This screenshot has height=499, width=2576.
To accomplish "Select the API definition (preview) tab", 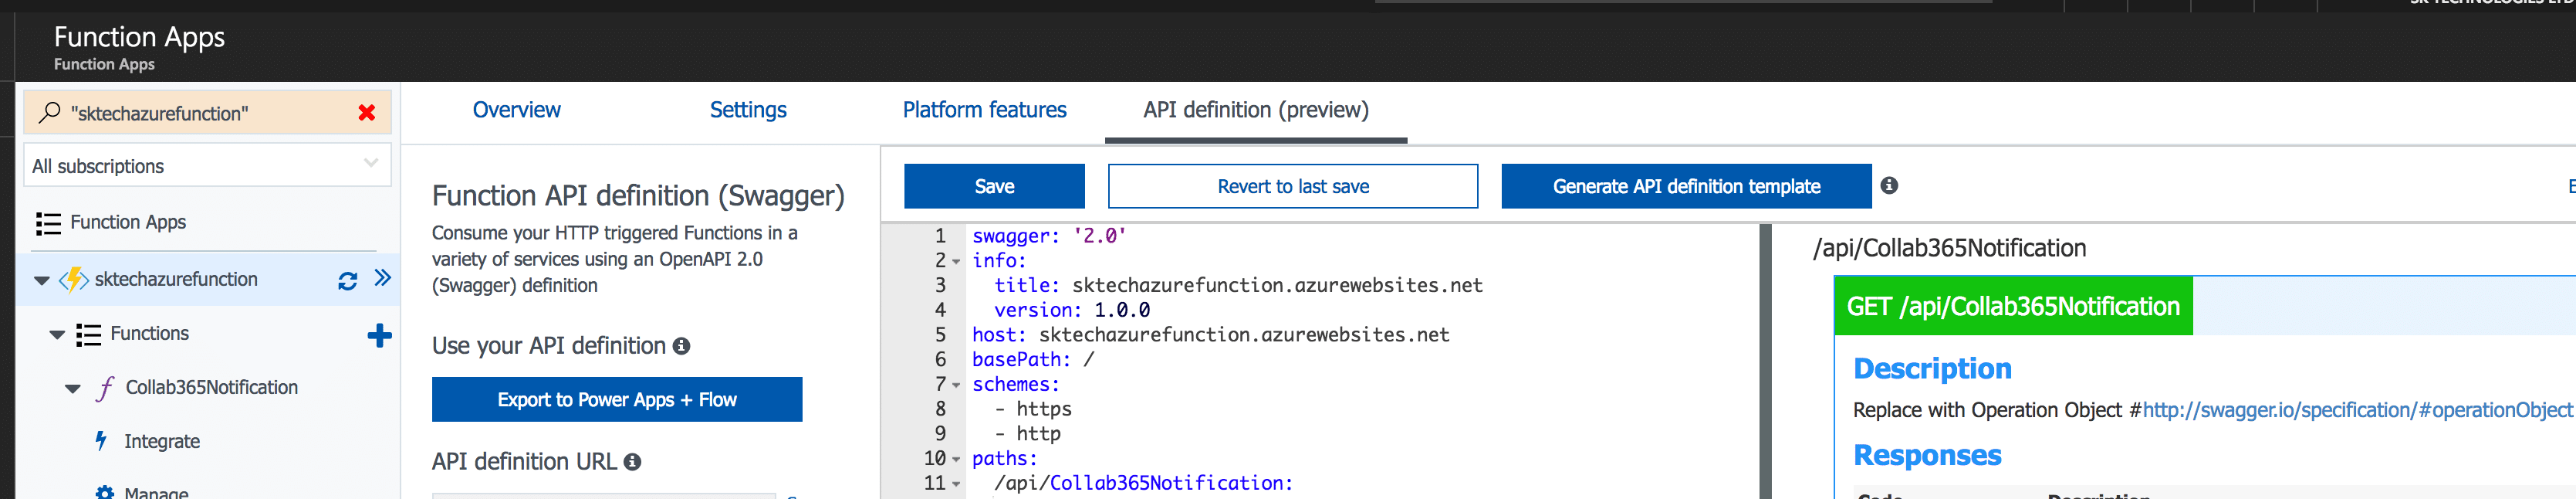I will [x=1256, y=110].
